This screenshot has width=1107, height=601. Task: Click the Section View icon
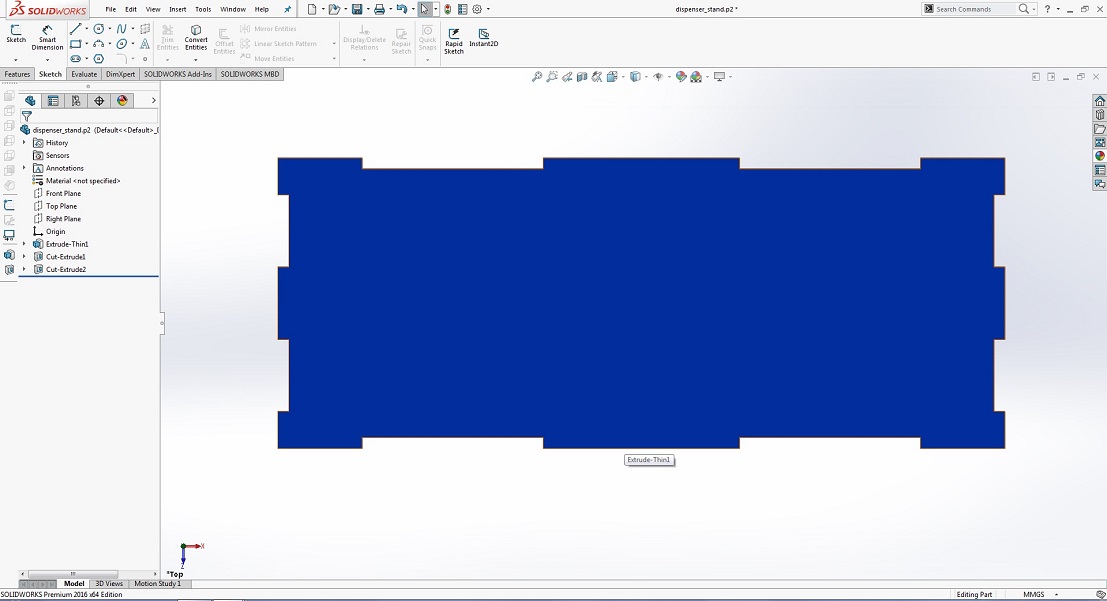pos(582,76)
